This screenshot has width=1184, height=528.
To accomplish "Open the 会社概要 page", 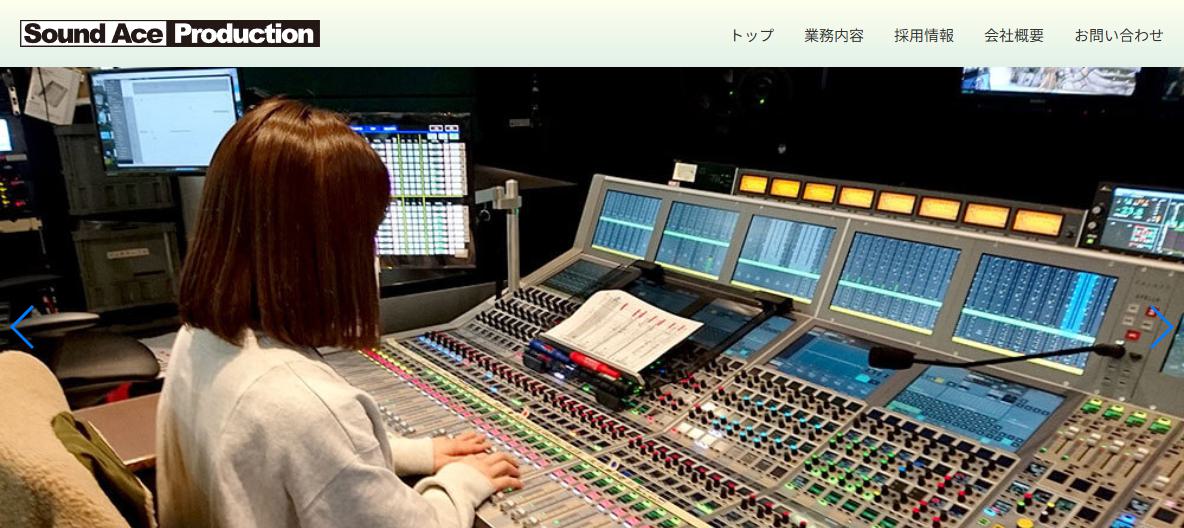I will click(1014, 35).
